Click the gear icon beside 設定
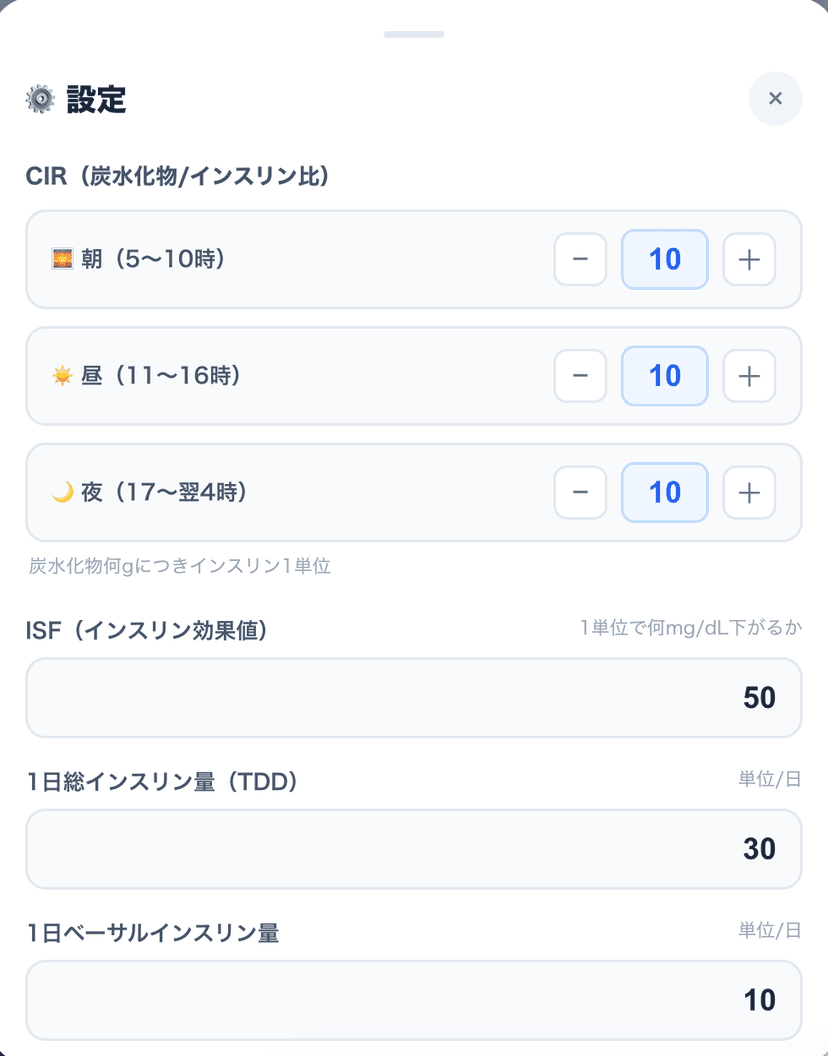 pos(38,99)
